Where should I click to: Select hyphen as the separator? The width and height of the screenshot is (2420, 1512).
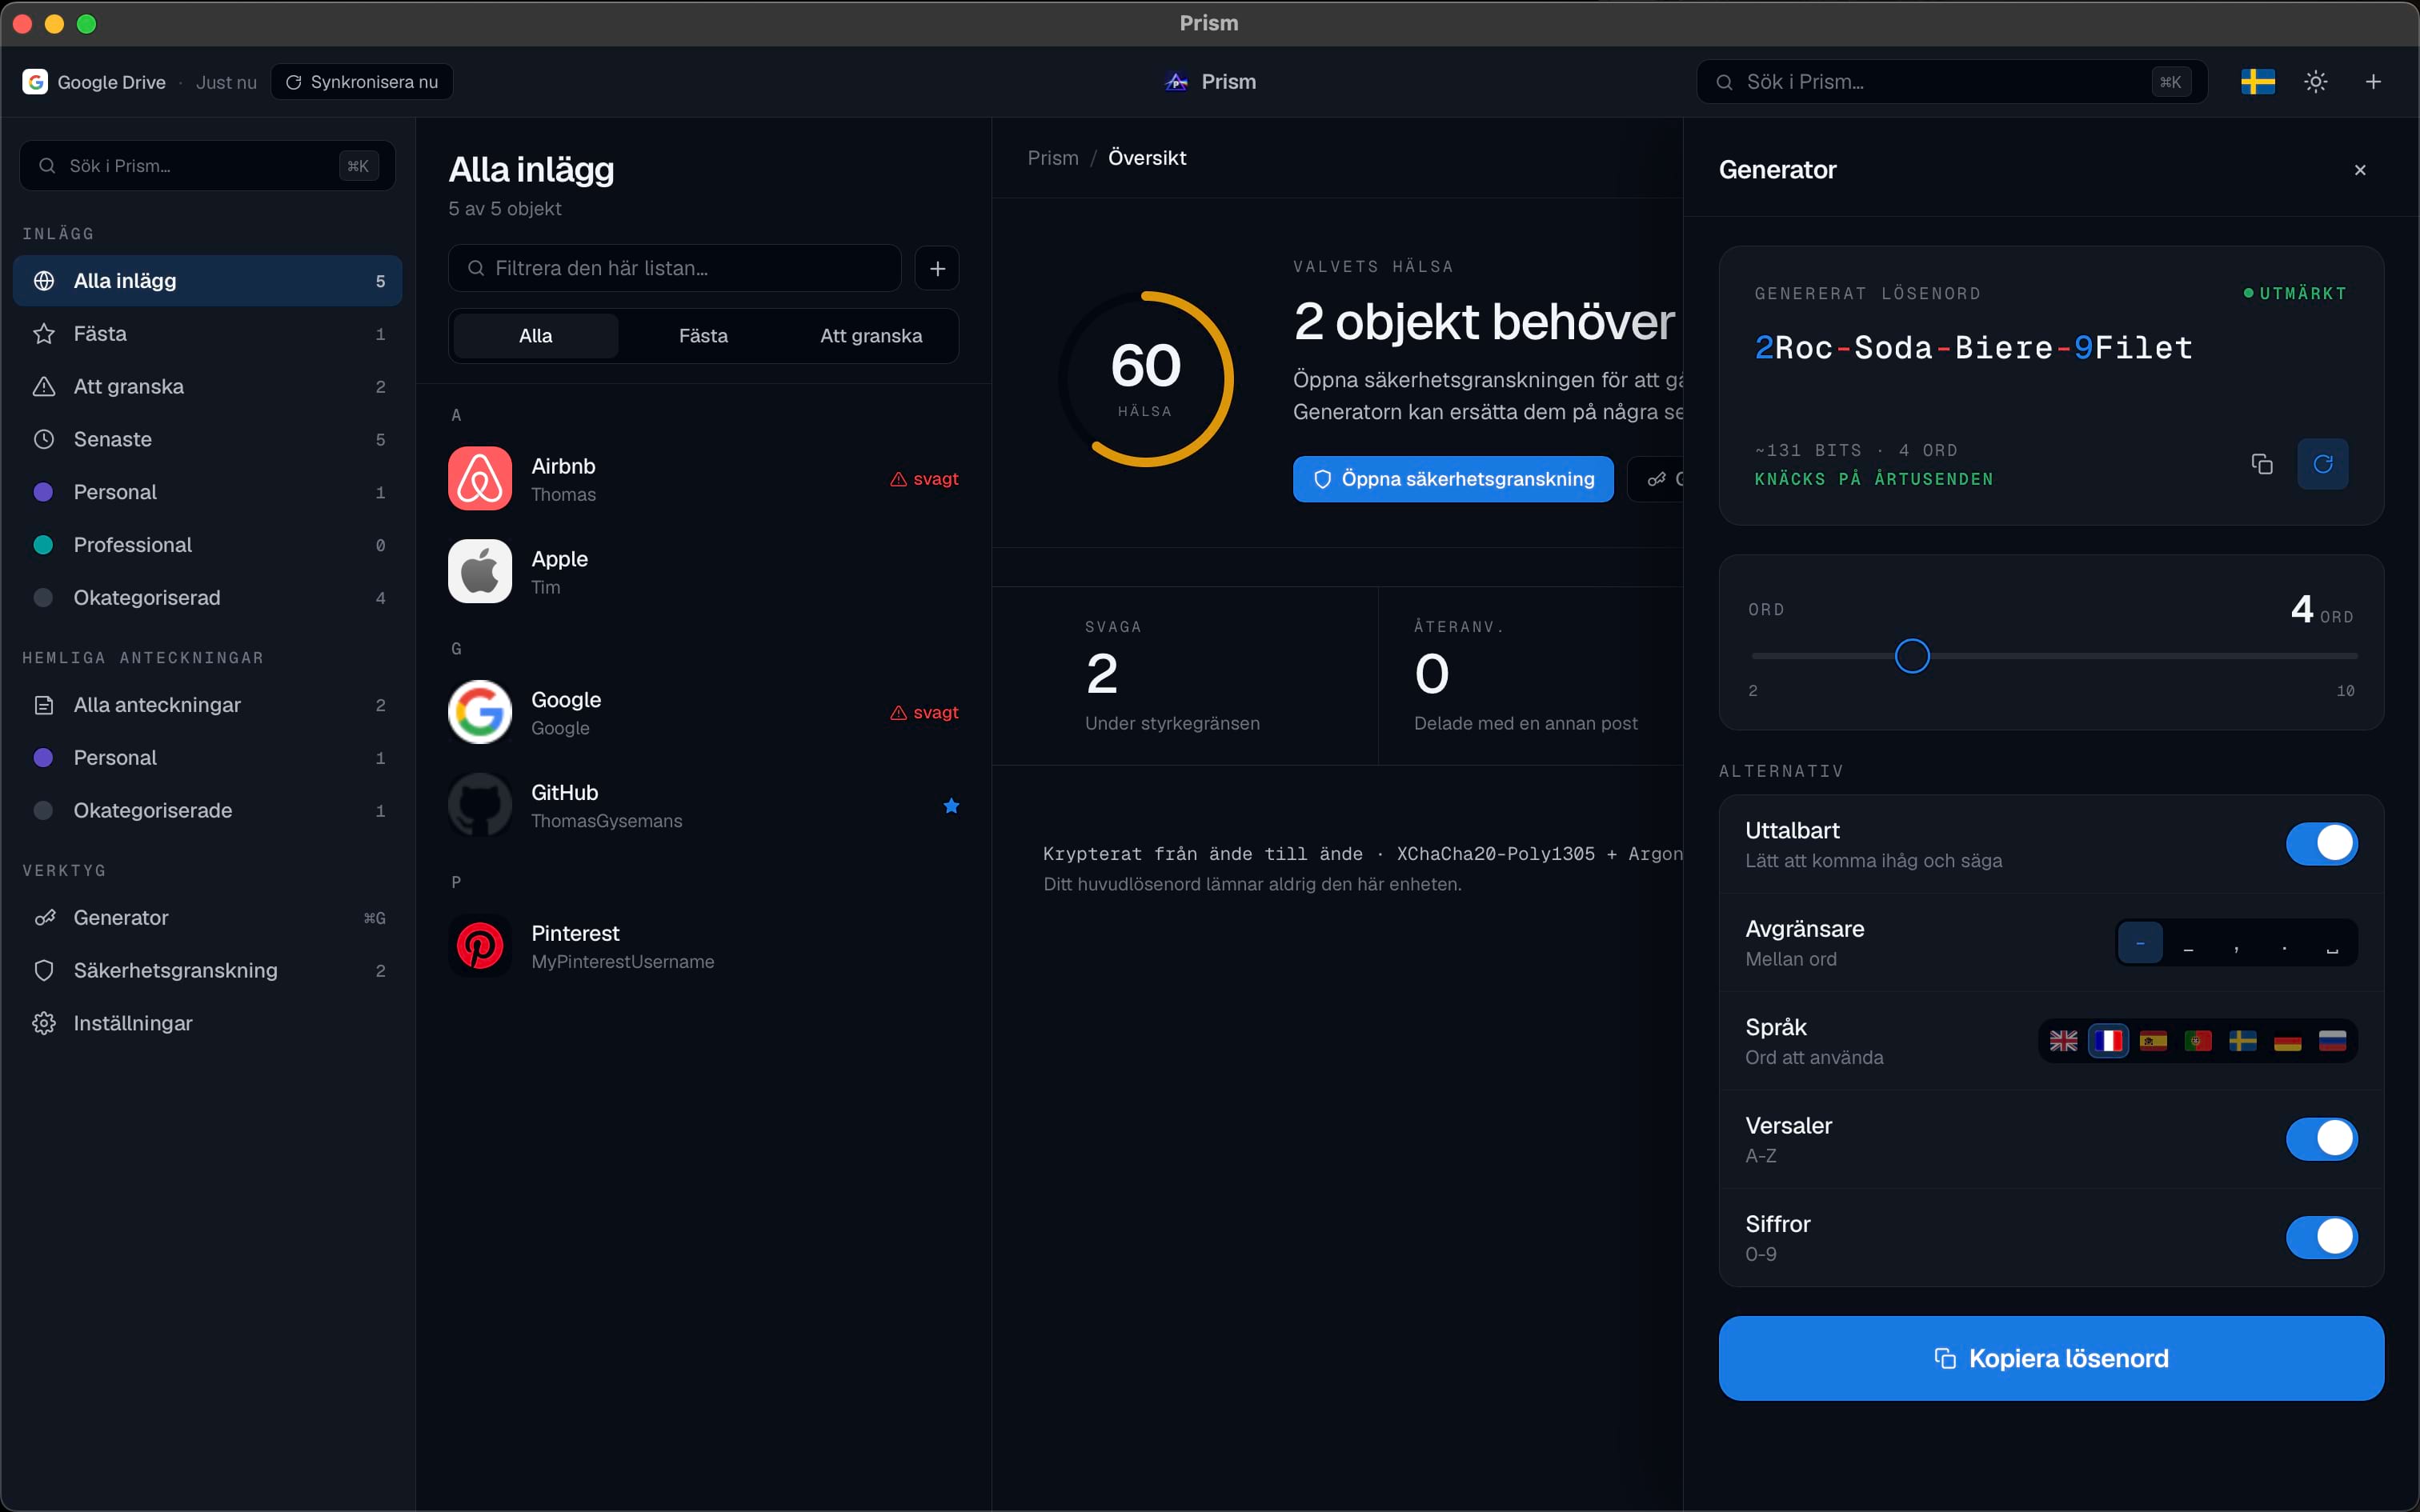[x=2140, y=944]
